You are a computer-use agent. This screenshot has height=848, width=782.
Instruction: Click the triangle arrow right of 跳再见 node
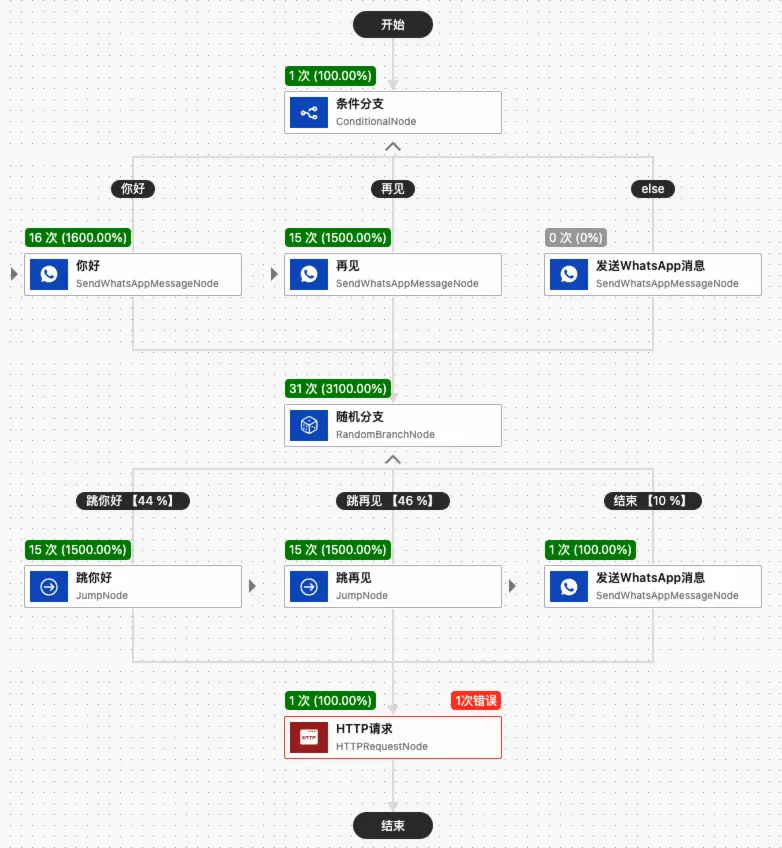[x=513, y=586]
